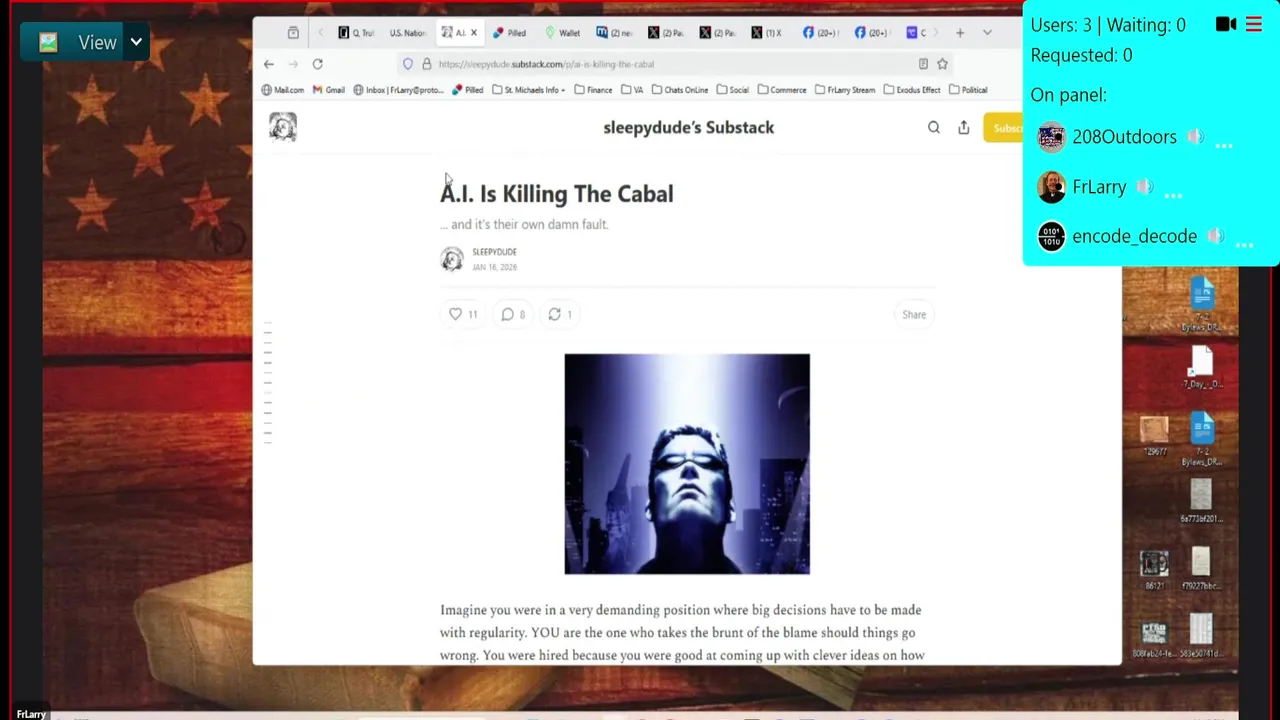This screenshot has width=1280, height=720.
Task: Expand St. Michaels Info bookmark folder
Action: (529, 90)
